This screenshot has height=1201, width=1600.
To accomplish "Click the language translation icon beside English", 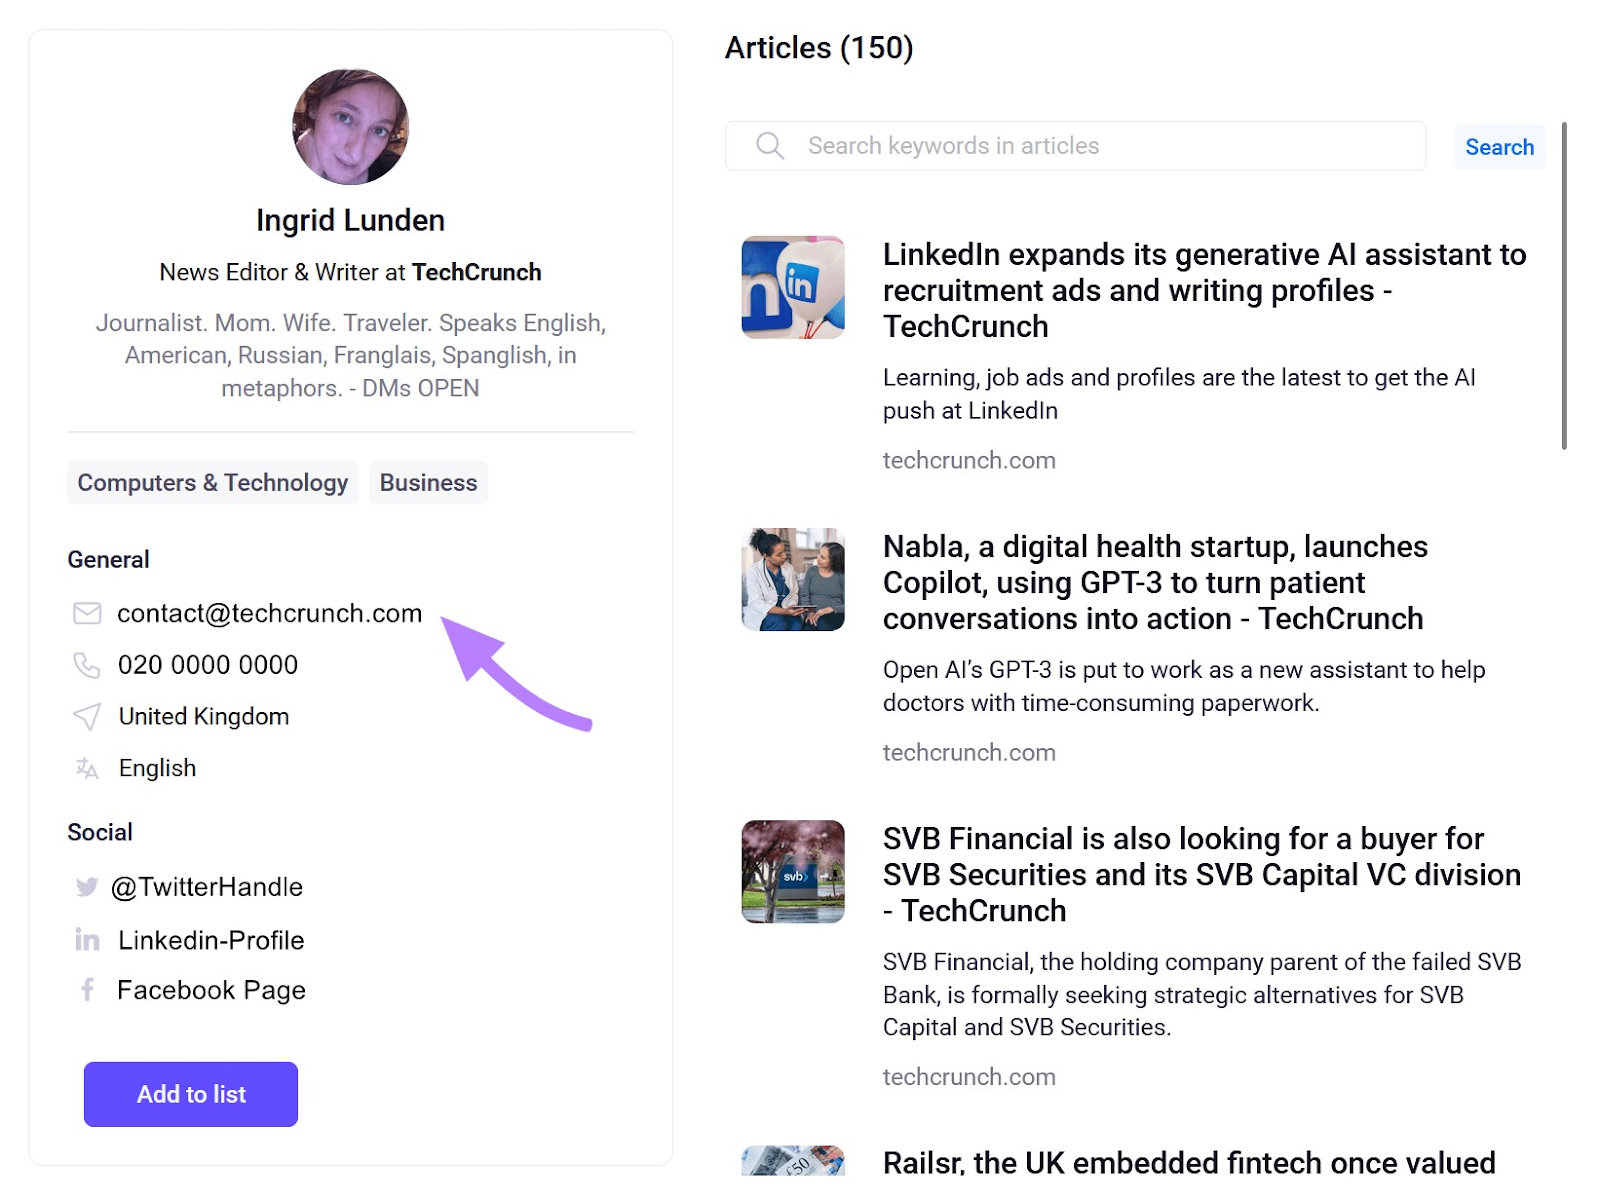I will pos(87,768).
